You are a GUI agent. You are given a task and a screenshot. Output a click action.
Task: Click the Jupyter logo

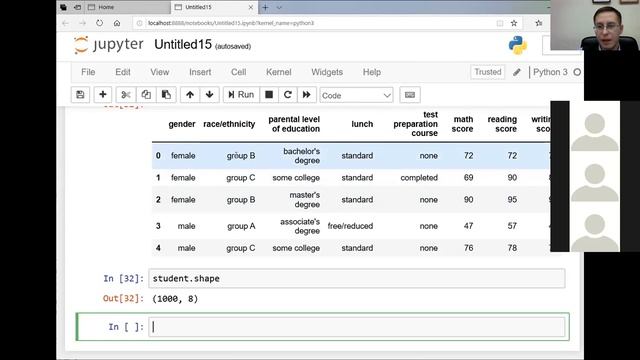pos(109,44)
